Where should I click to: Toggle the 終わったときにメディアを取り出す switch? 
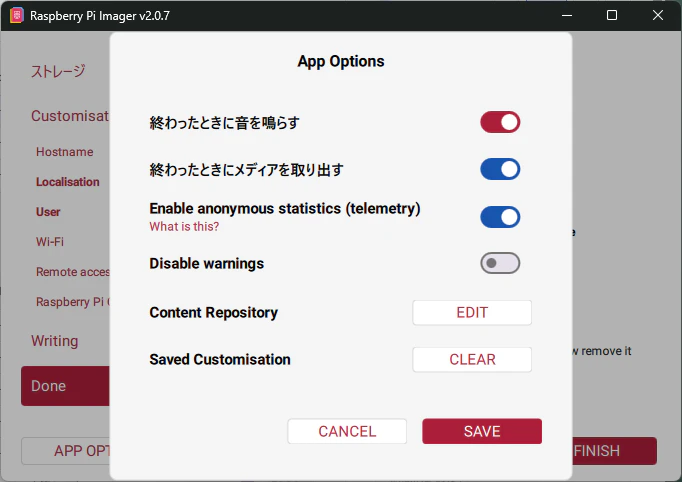[x=500, y=169]
